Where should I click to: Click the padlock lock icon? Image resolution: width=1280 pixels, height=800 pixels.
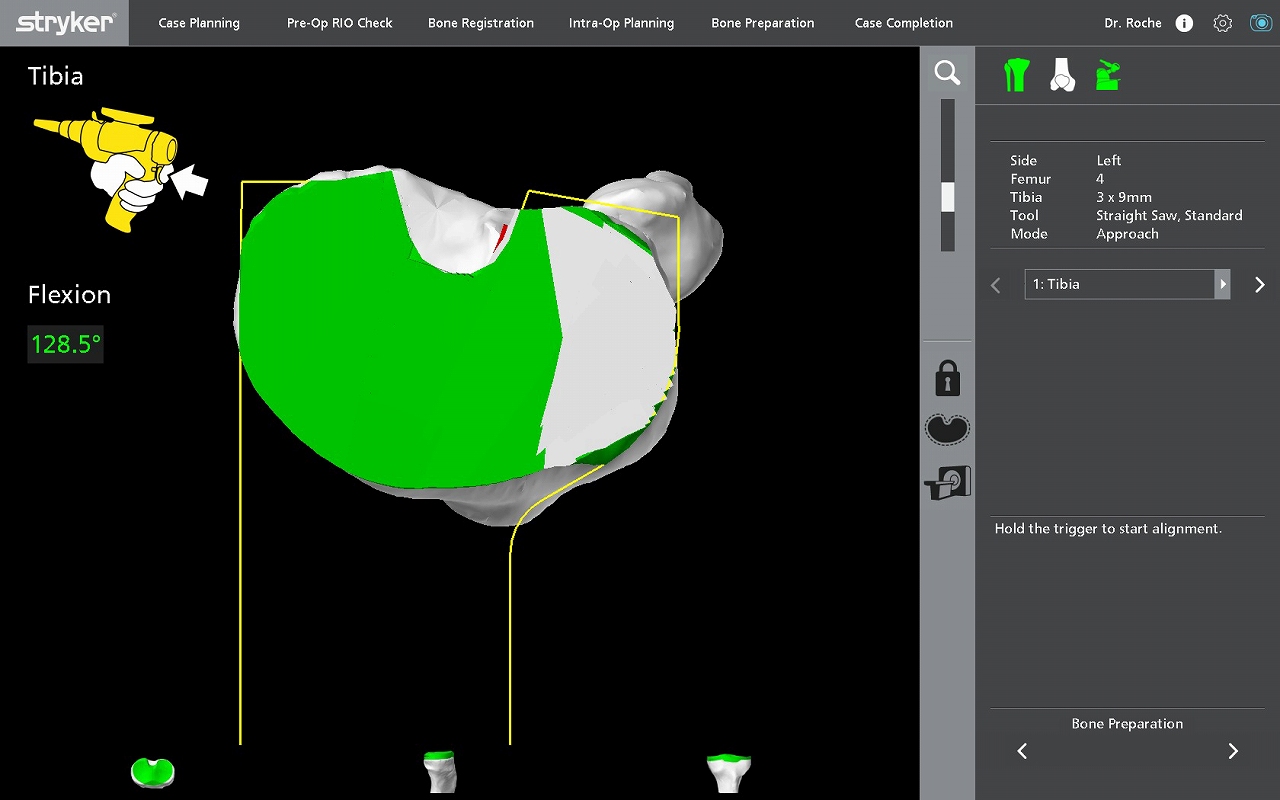947,379
